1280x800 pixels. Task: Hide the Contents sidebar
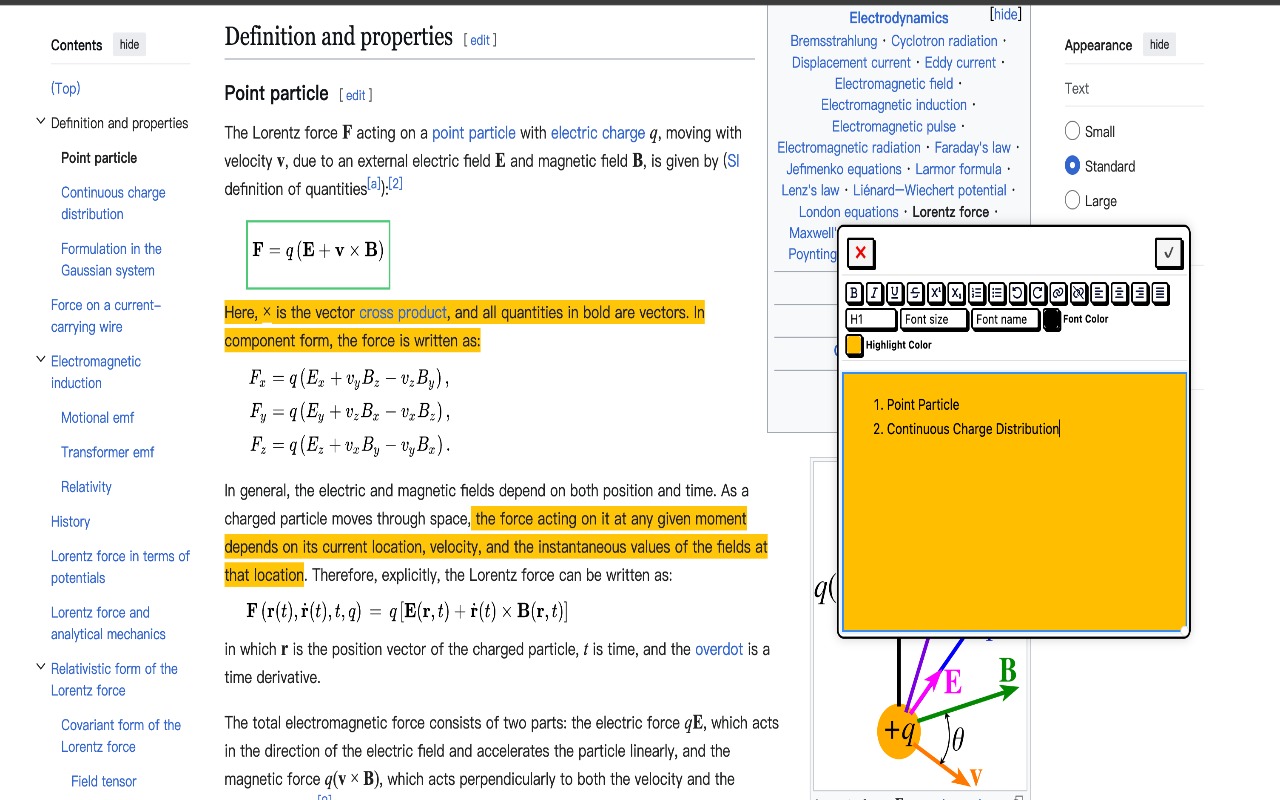pos(129,44)
